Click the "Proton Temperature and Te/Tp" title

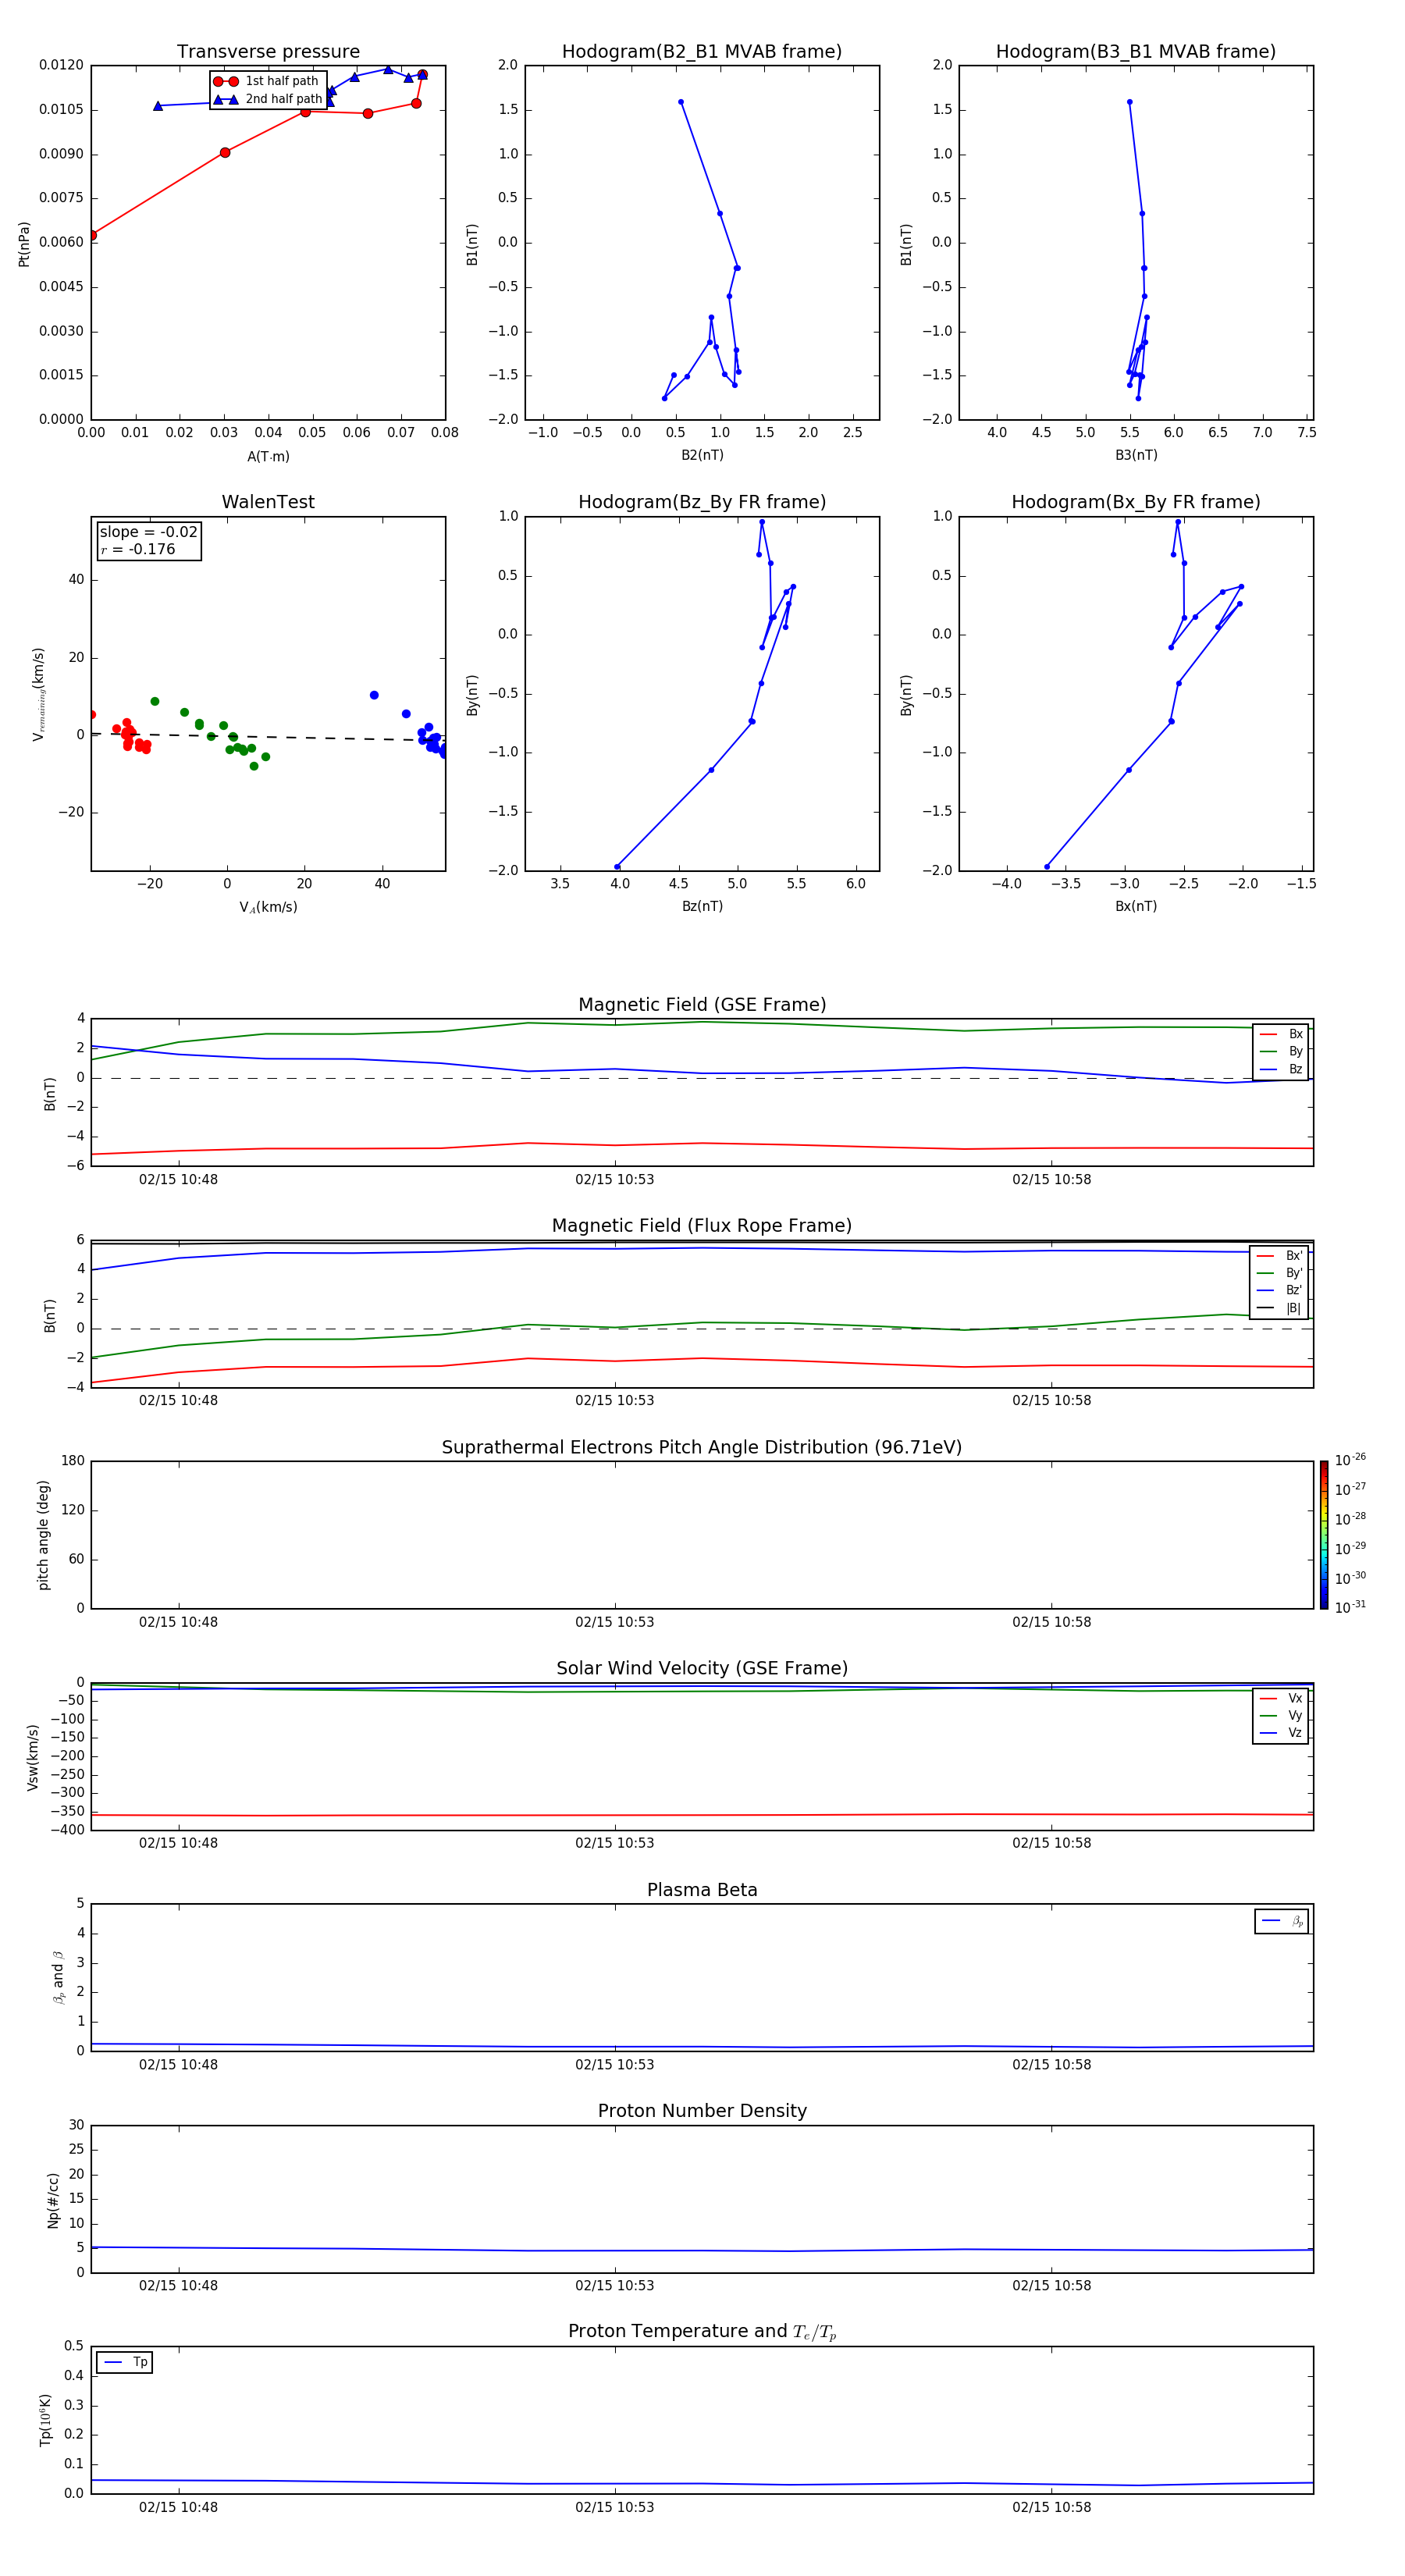click(702, 2332)
